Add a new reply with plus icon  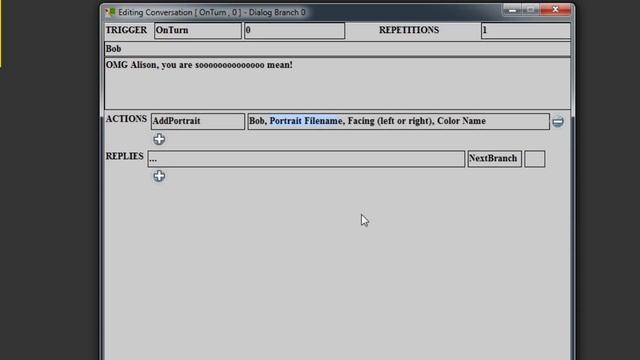(x=159, y=176)
